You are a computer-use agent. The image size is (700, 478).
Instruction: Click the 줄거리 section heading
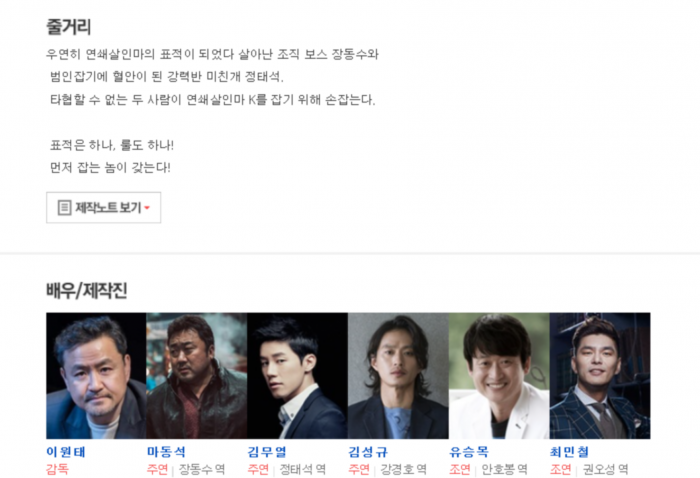click(68, 27)
